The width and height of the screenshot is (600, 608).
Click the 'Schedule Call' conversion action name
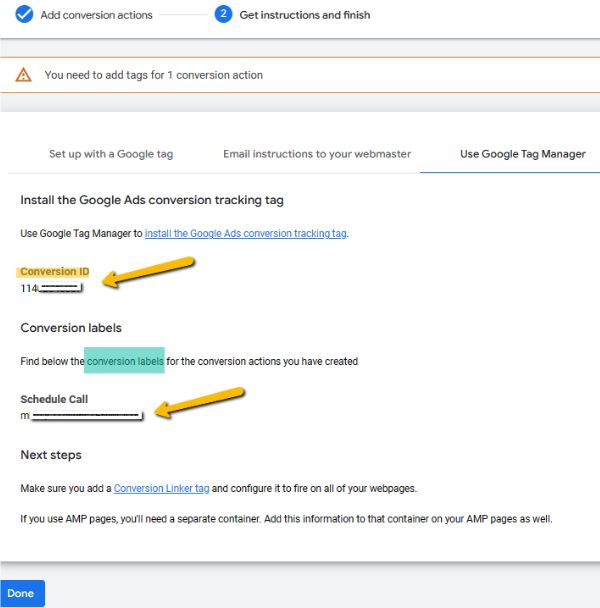(54, 399)
